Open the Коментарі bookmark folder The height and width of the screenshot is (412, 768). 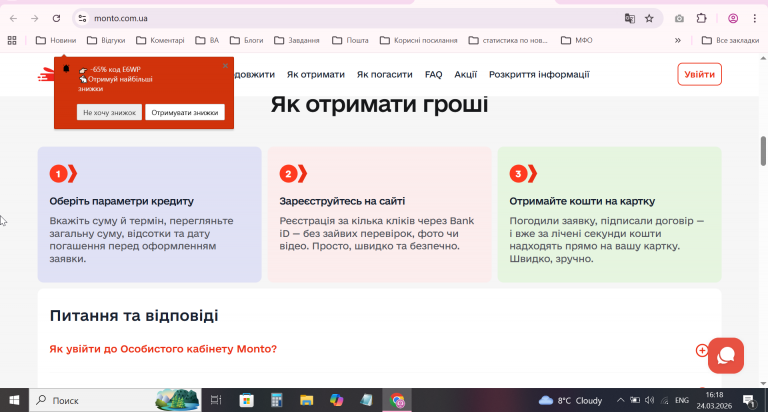(x=160, y=40)
